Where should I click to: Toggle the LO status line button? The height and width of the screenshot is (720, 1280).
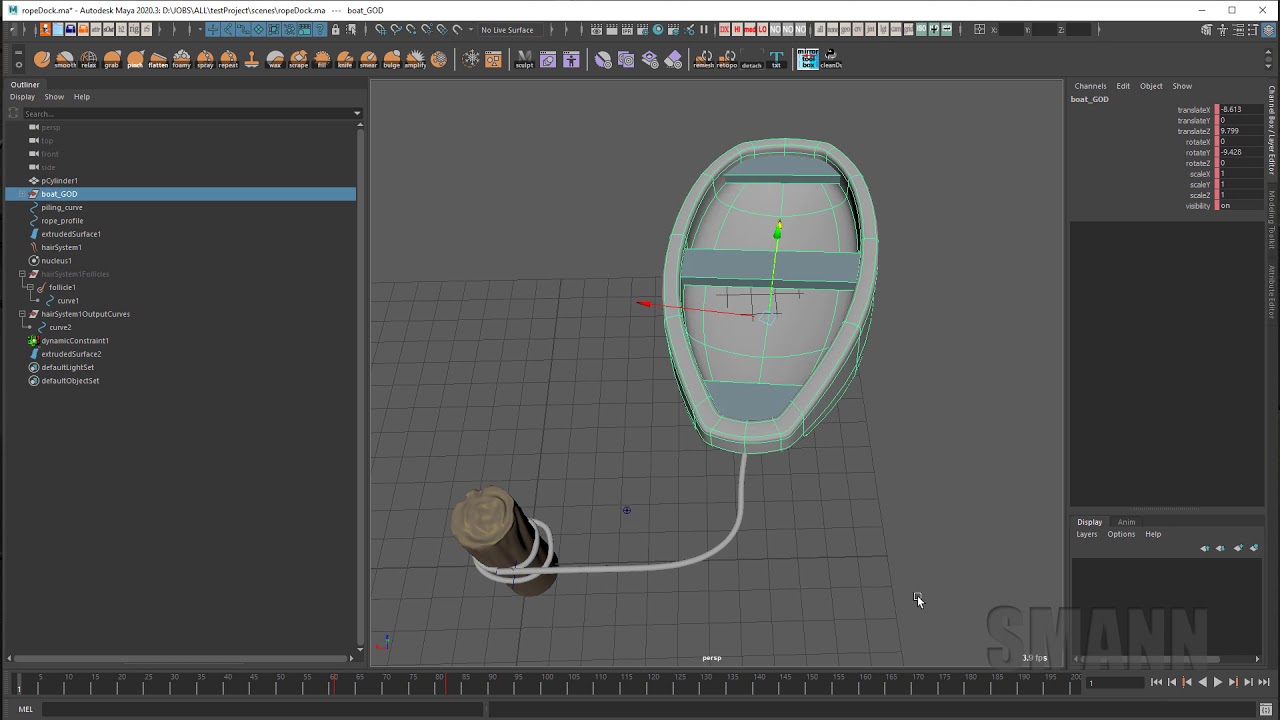pos(762,29)
